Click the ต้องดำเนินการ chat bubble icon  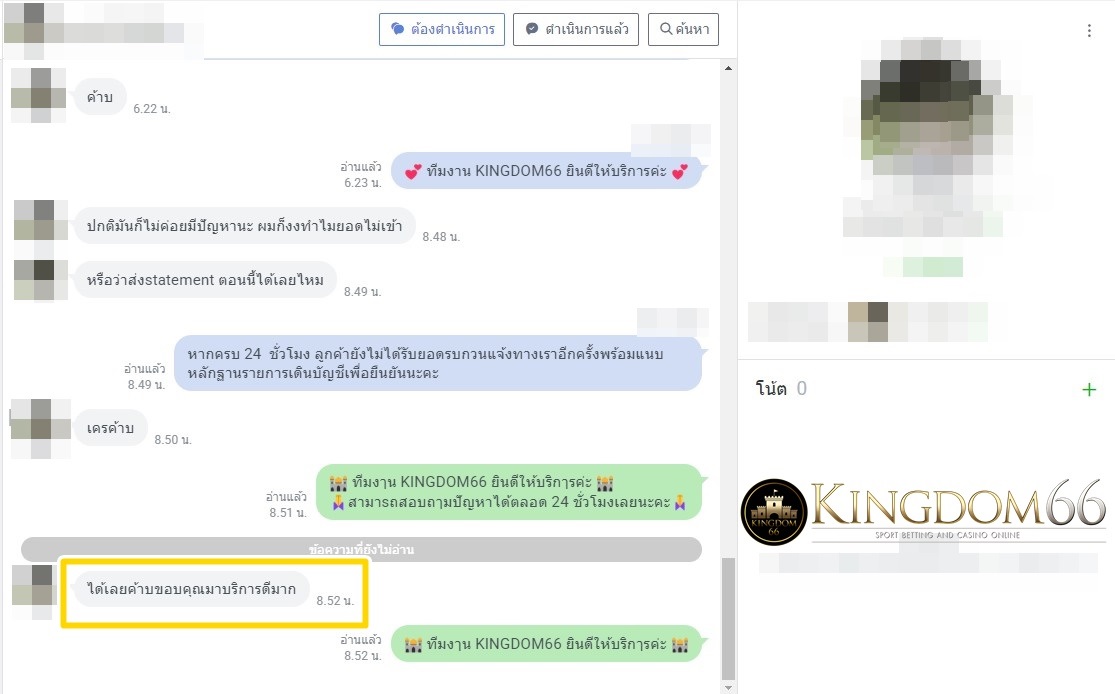pos(398,29)
